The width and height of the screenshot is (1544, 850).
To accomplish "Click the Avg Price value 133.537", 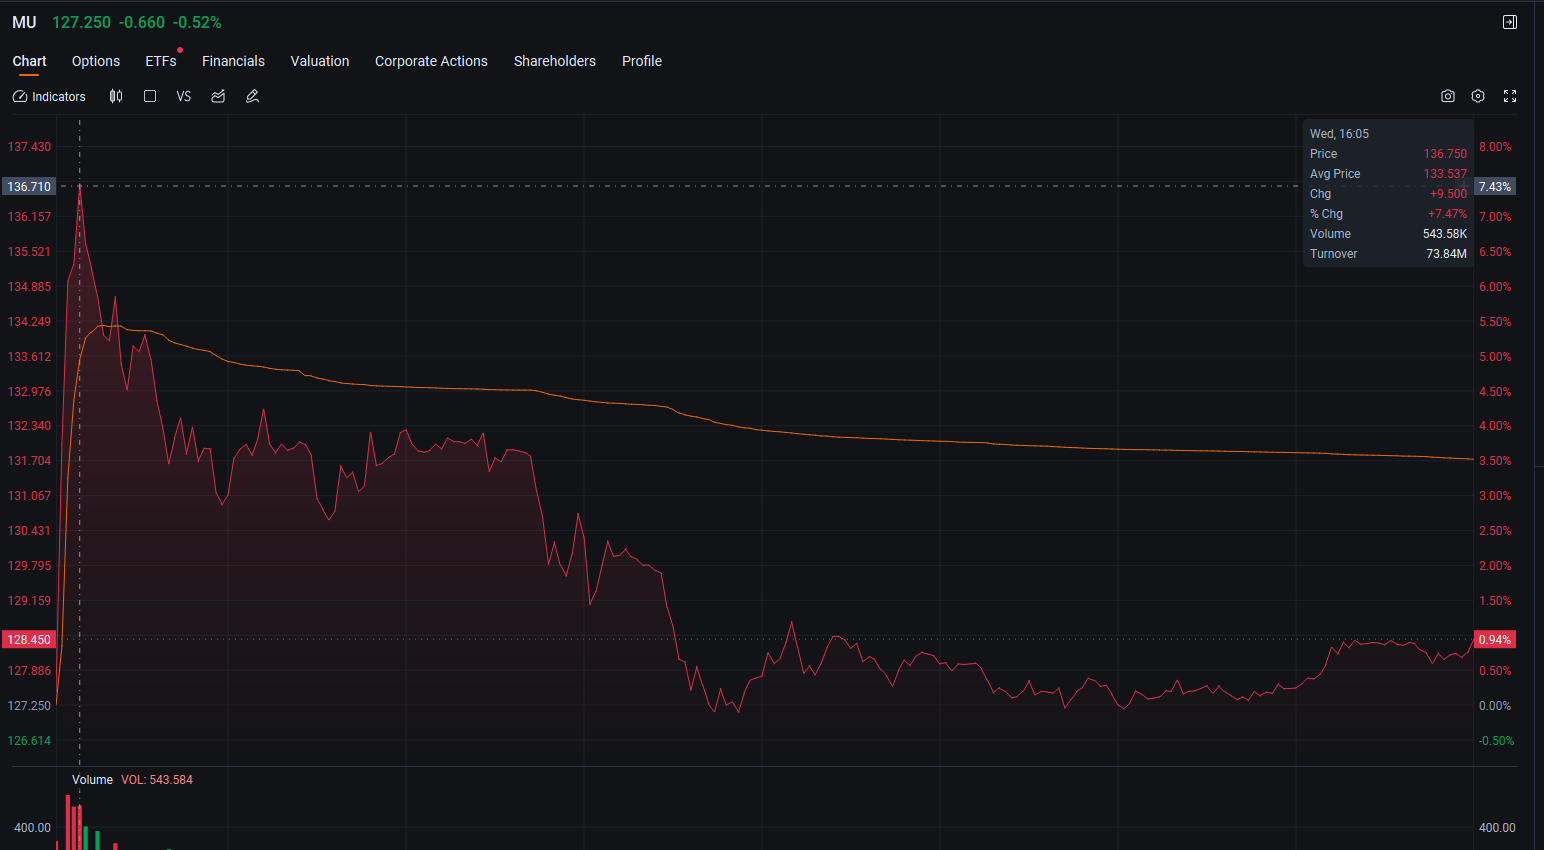I will [1445, 174].
